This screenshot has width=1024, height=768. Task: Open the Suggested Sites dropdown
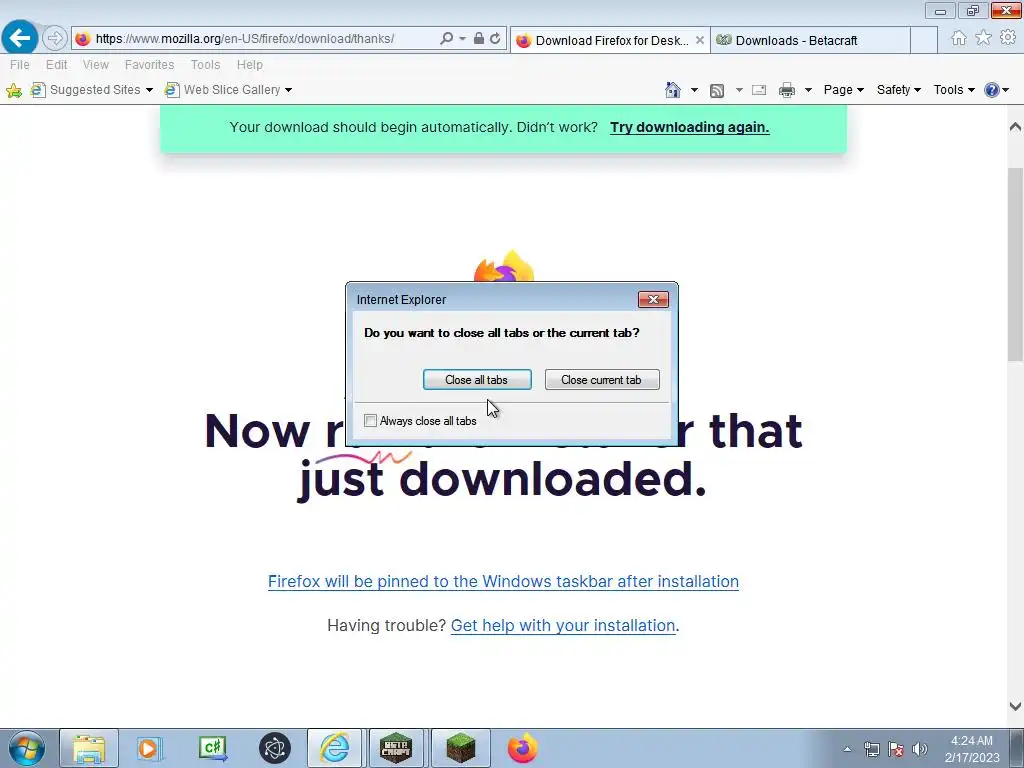tap(92, 89)
